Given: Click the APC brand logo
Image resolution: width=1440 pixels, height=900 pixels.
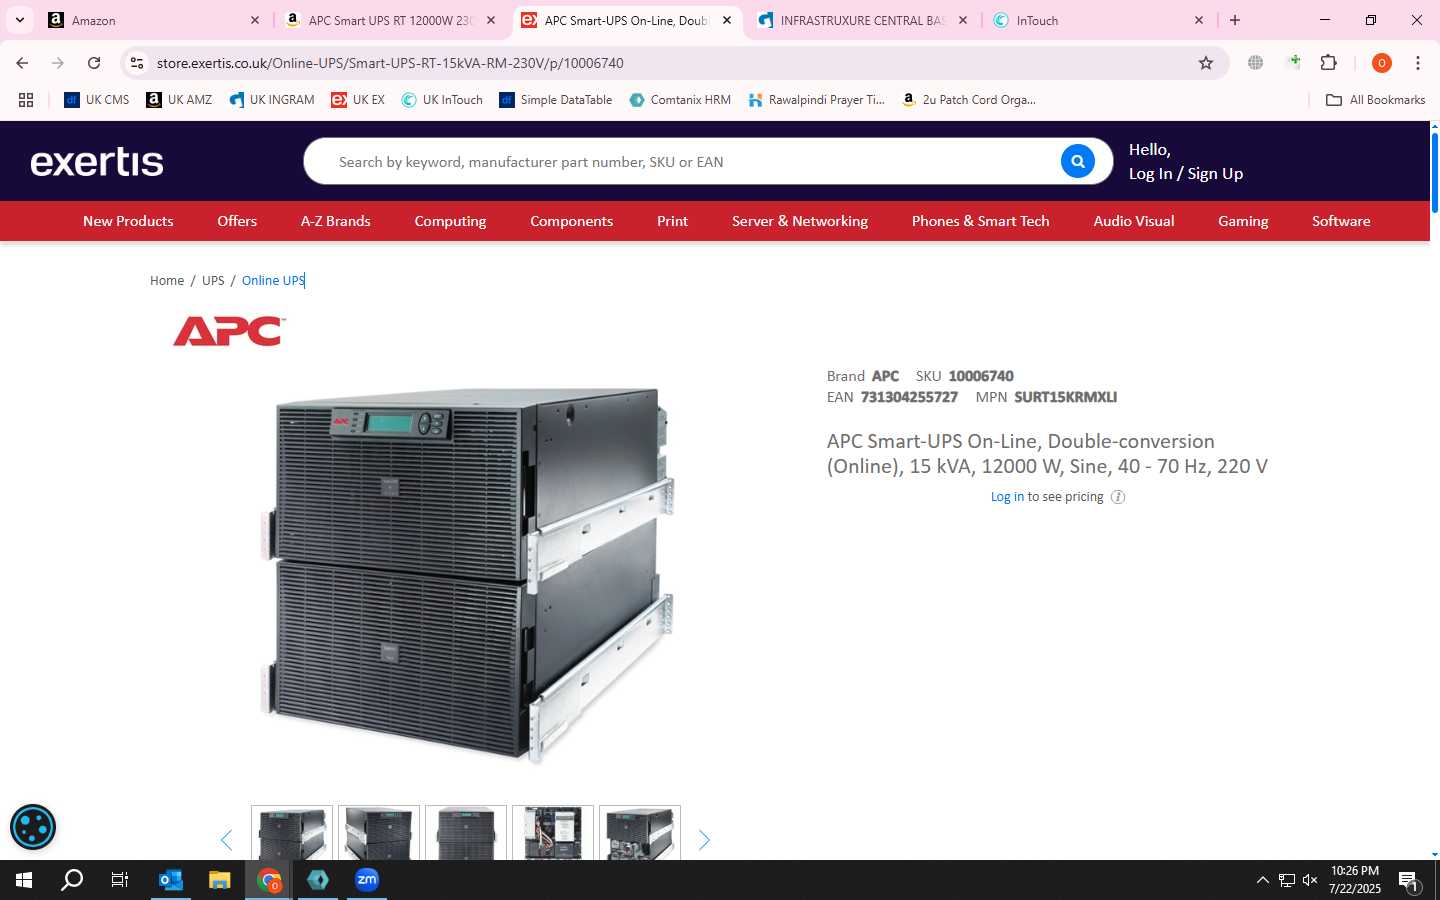Looking at the screenshot, I should [230, 331].
